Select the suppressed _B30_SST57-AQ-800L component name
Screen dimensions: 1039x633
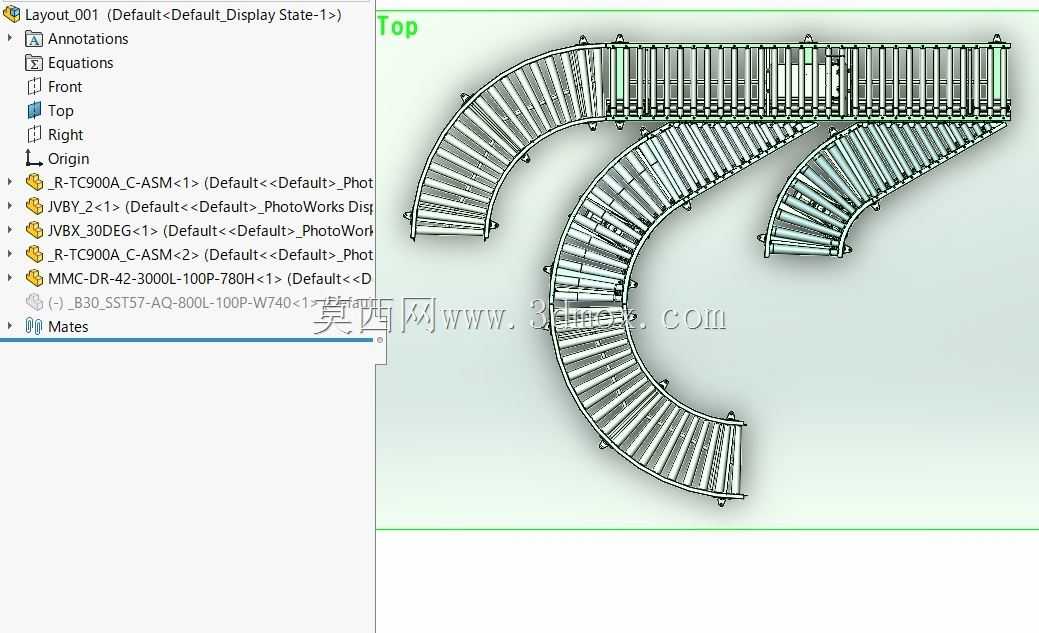click(210, 302)
